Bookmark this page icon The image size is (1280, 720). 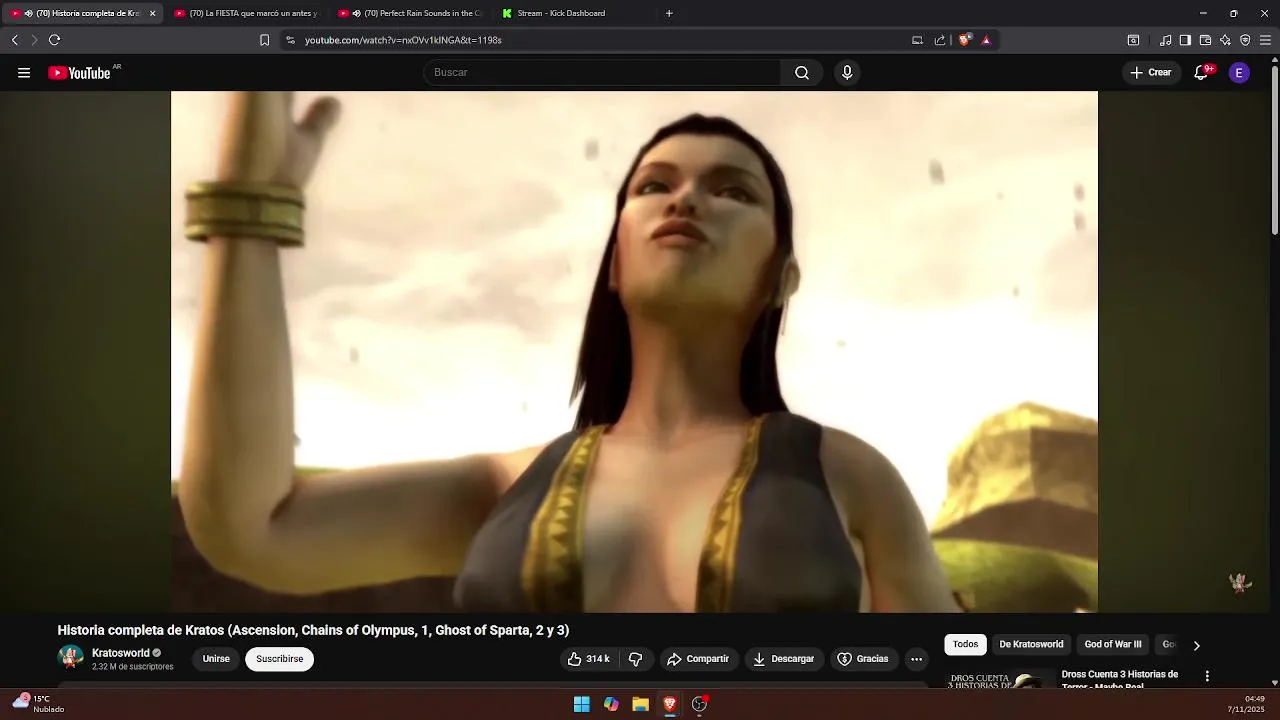(x=264, y=40)
